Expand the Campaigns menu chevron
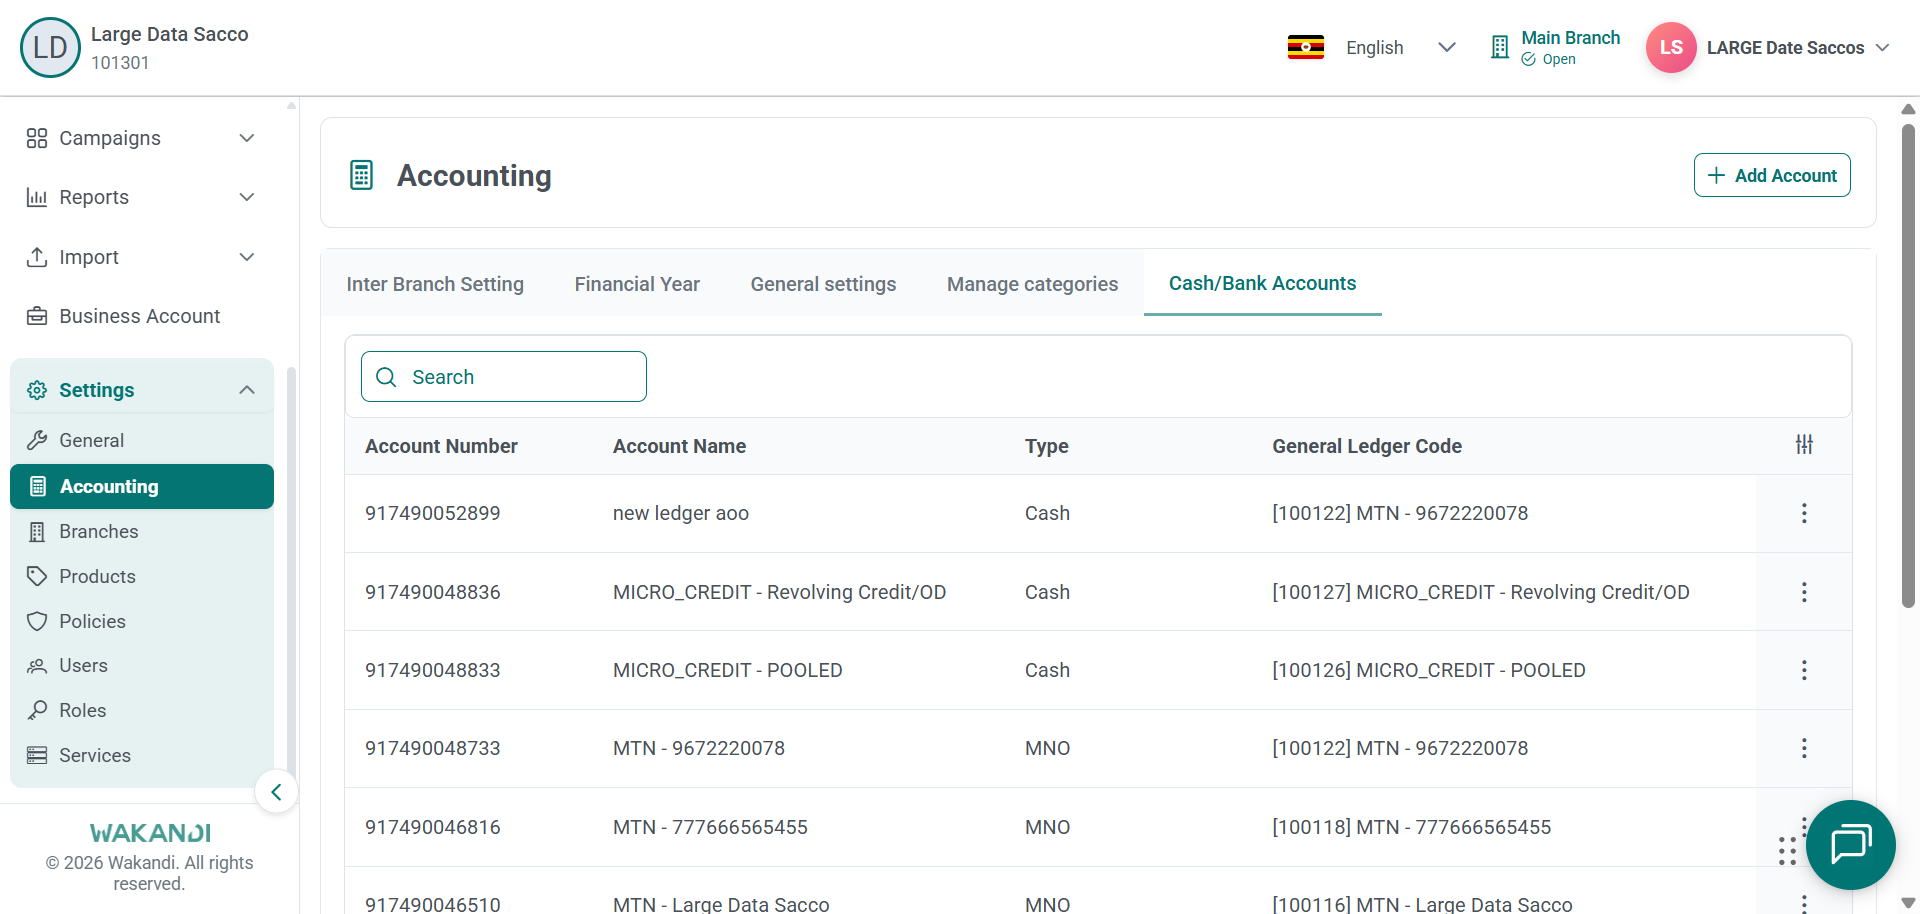The width and height of the screenshot is (1920, 914). (247, 138)
